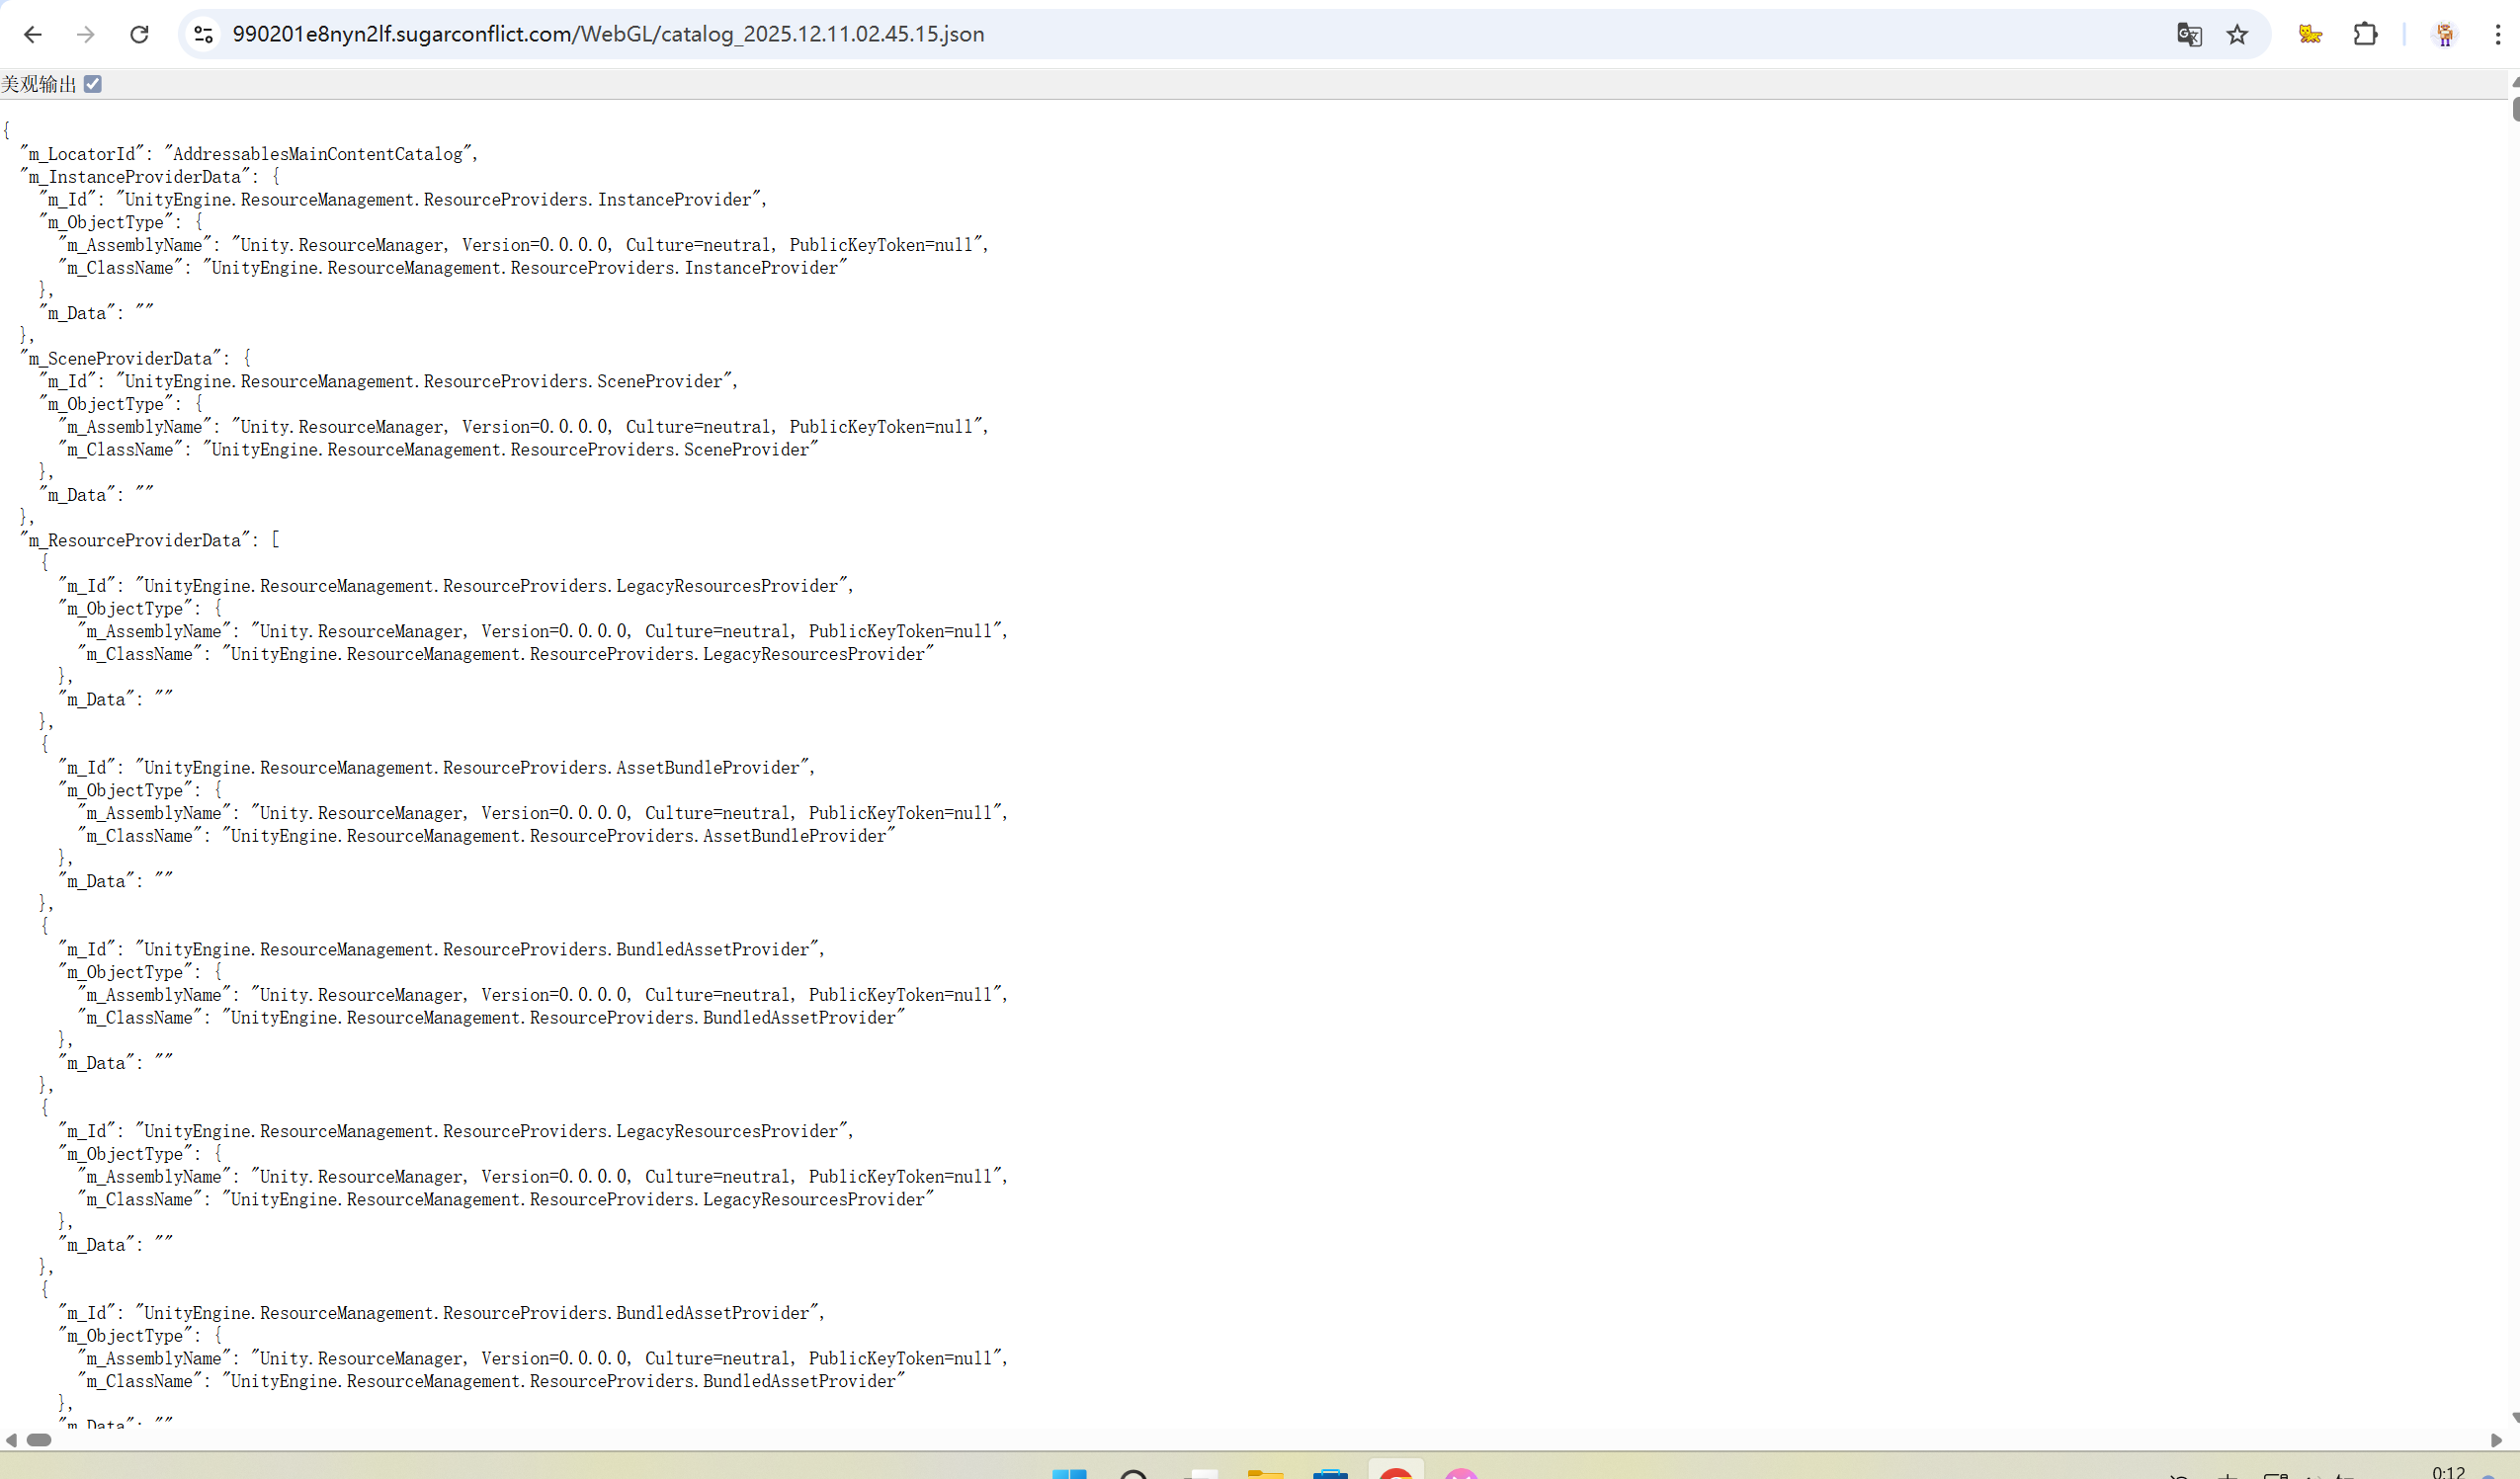Click the horizontal scrollbar thumb
The height and width of the screenshot is (1479, 2520).
pos(39,1440)
